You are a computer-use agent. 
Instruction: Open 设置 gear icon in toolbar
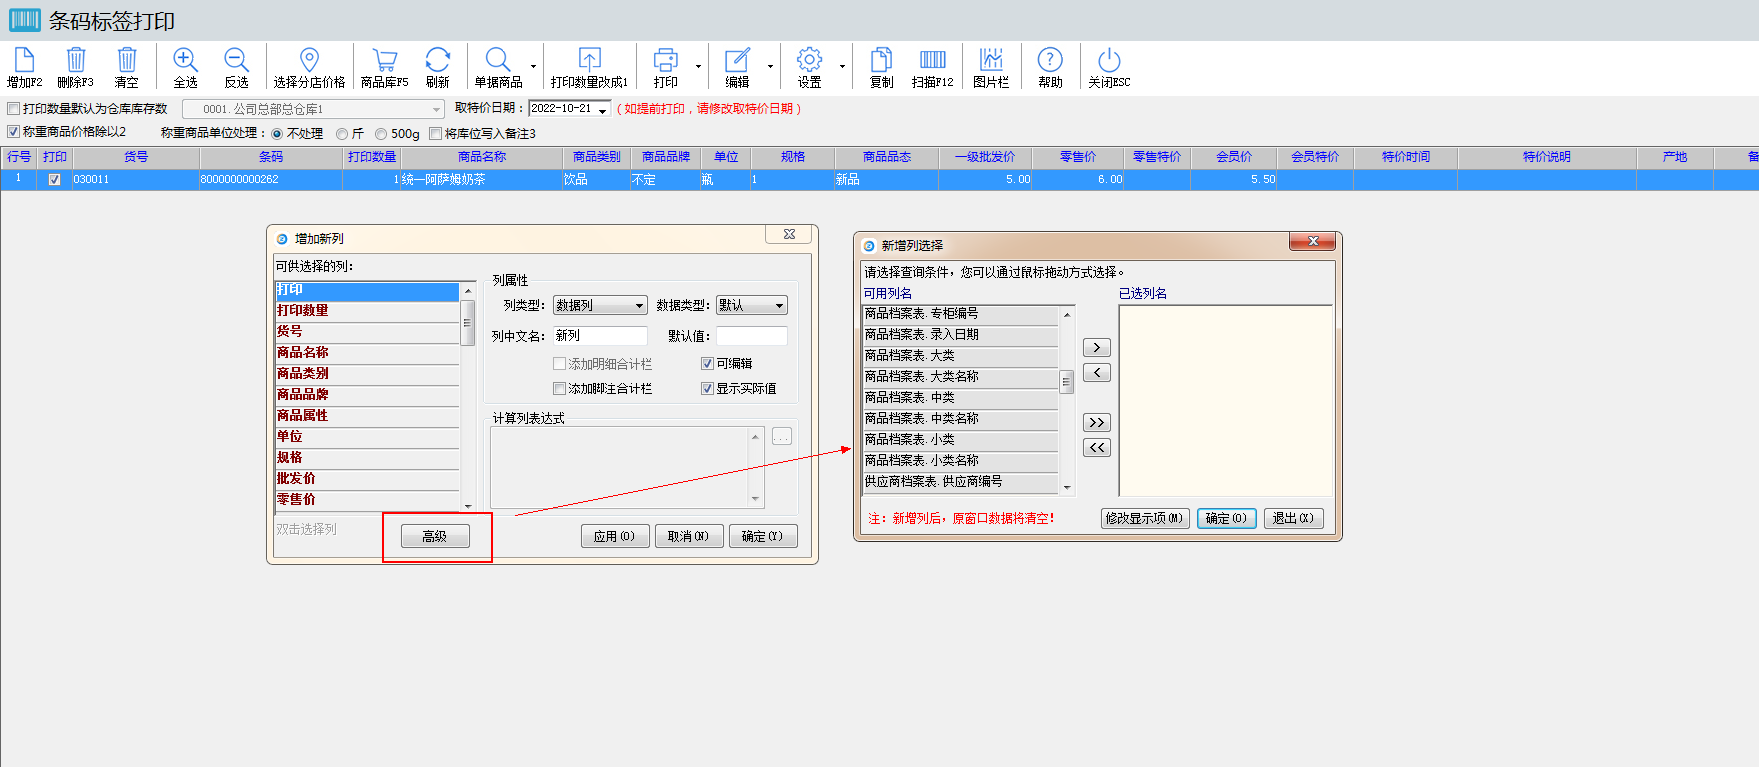click(809, 60)
